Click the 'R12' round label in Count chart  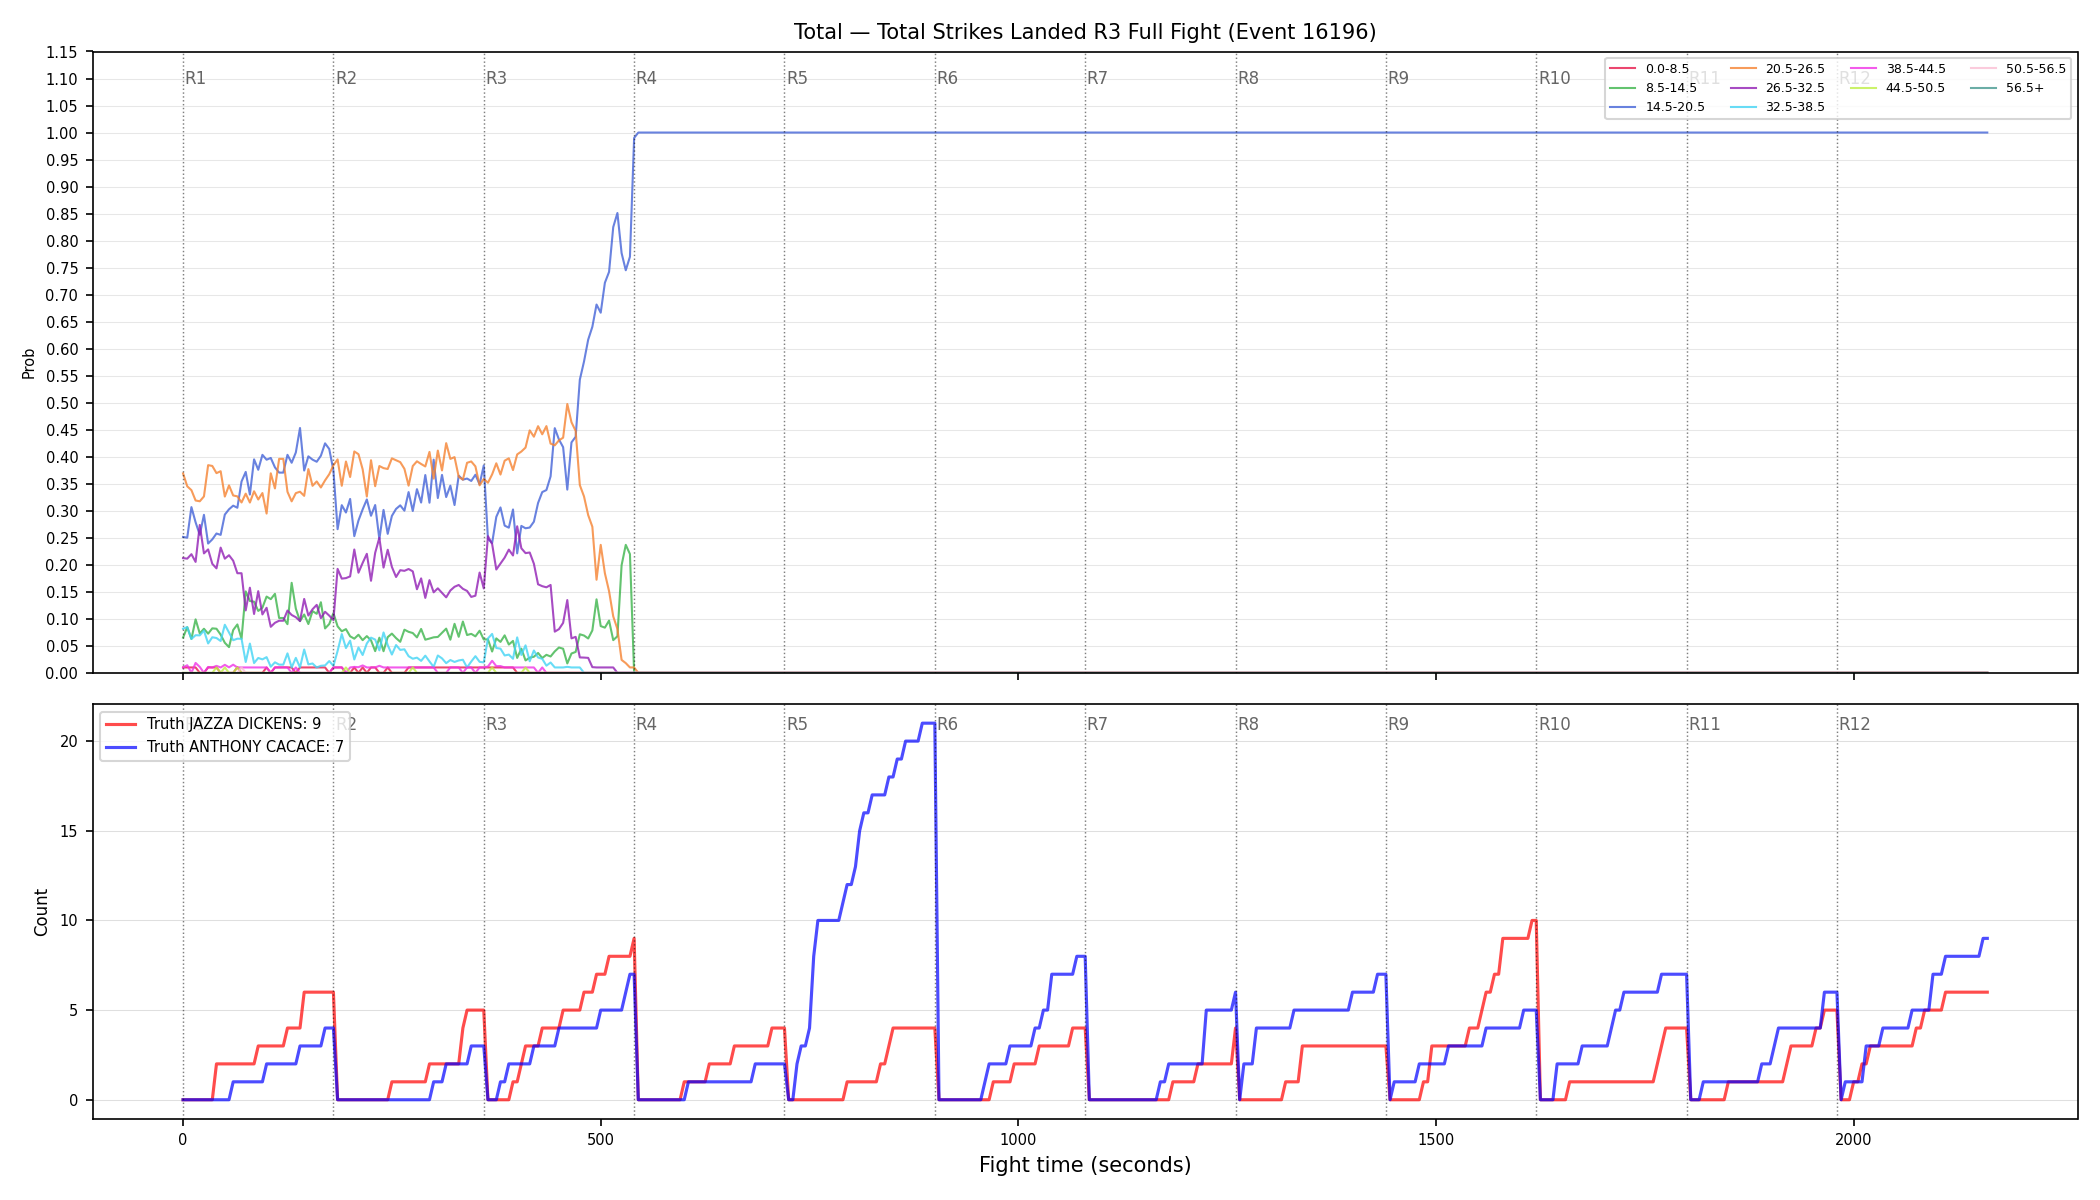pos(1855,724)
